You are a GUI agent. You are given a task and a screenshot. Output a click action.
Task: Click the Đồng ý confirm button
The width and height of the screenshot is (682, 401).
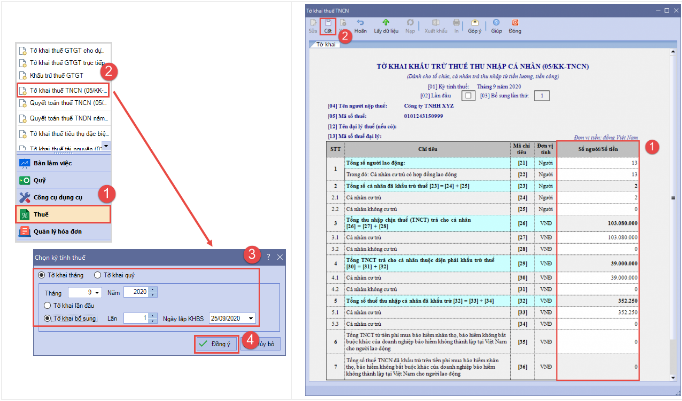216,344
